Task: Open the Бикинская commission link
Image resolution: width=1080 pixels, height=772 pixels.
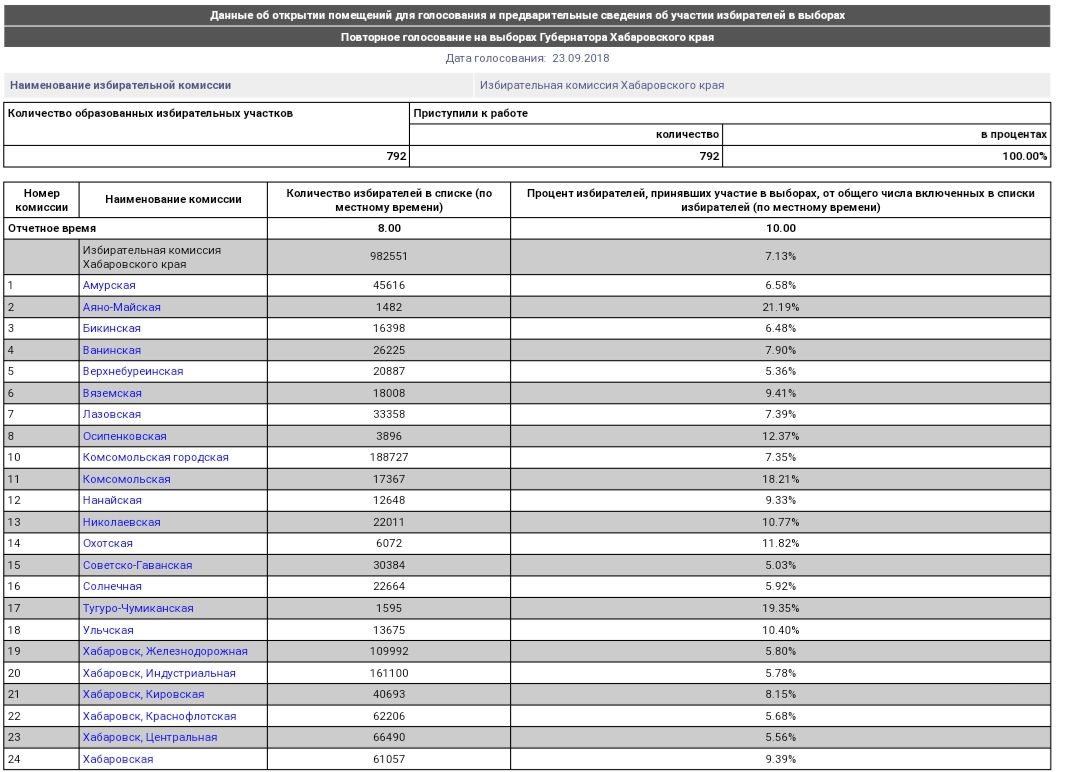Action: [112, 328]
